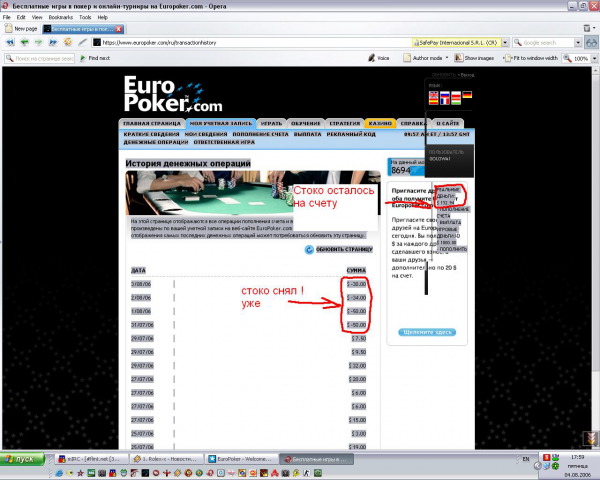Image resolution: width=600 pixels, height=480 pixels.
Task: Open the address bar dropdown arrow
Action: [x=505, y=42]
